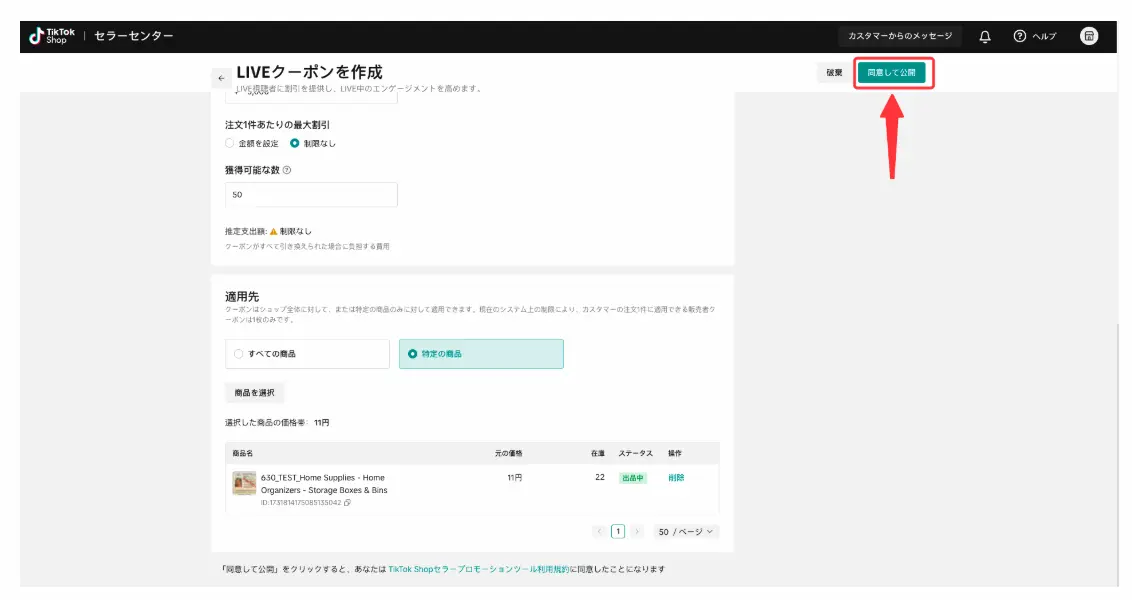This screenshot has height=600, width=1132.
Task: Select the 制限なし radio option
Action: coord(295,143)
